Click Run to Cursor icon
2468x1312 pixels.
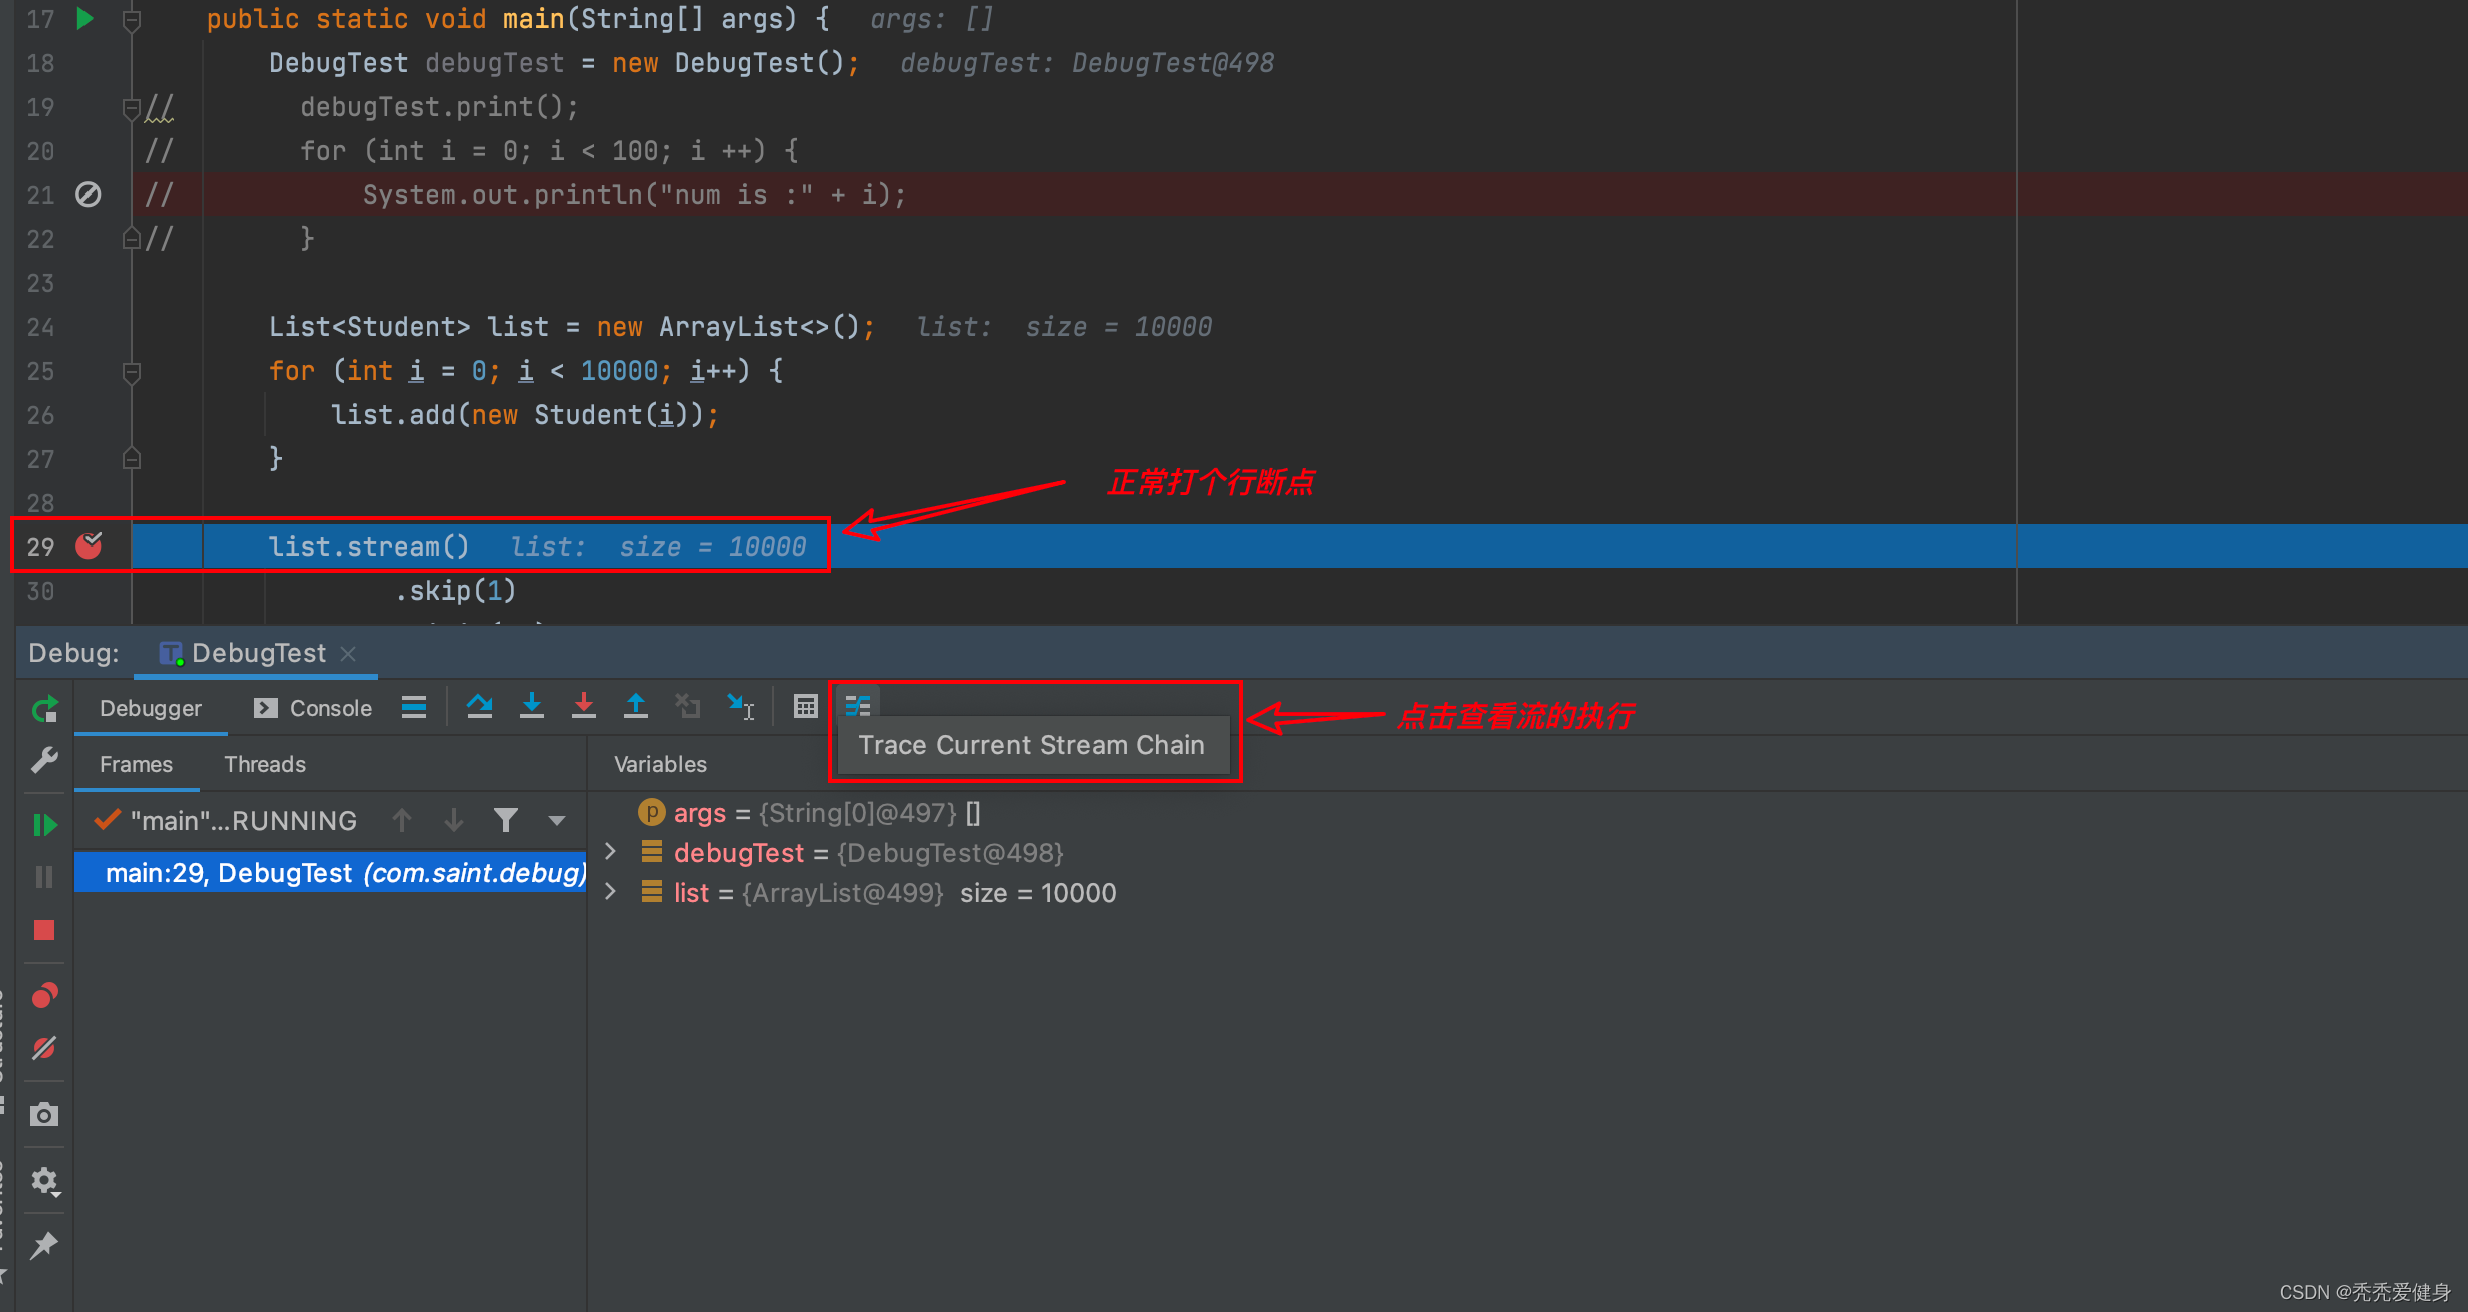pos(740,707)
